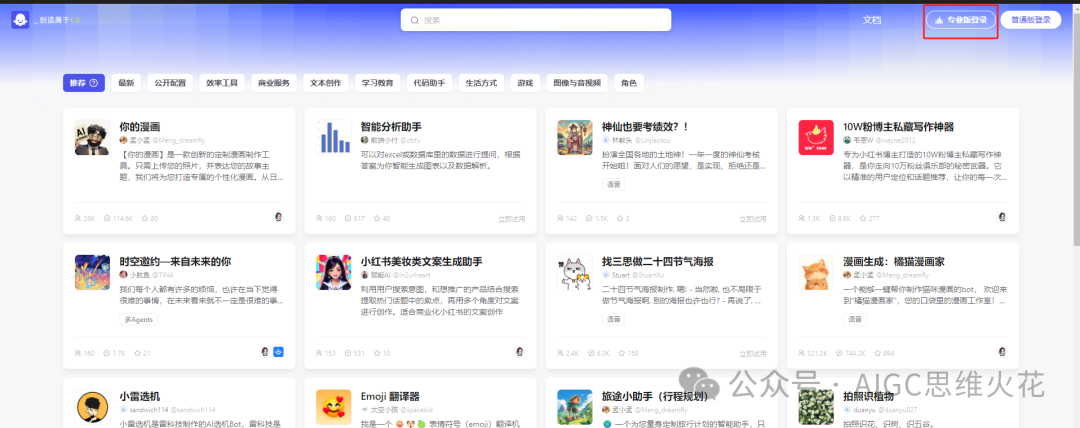This screenshot has height=428, width=1080.
Task: Click the publisher avatar badge on 10W粉博主 card
Action: (1002, 216)
